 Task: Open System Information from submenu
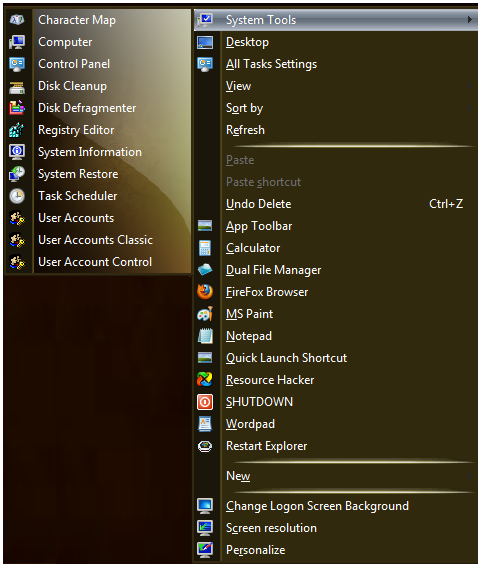coord(98,152)
